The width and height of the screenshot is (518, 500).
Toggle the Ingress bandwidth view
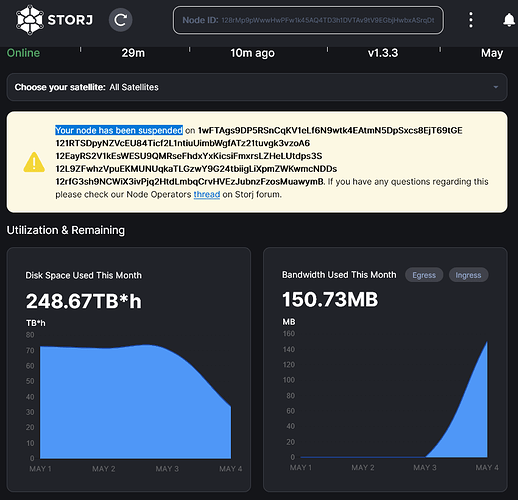tap(468, 275)
